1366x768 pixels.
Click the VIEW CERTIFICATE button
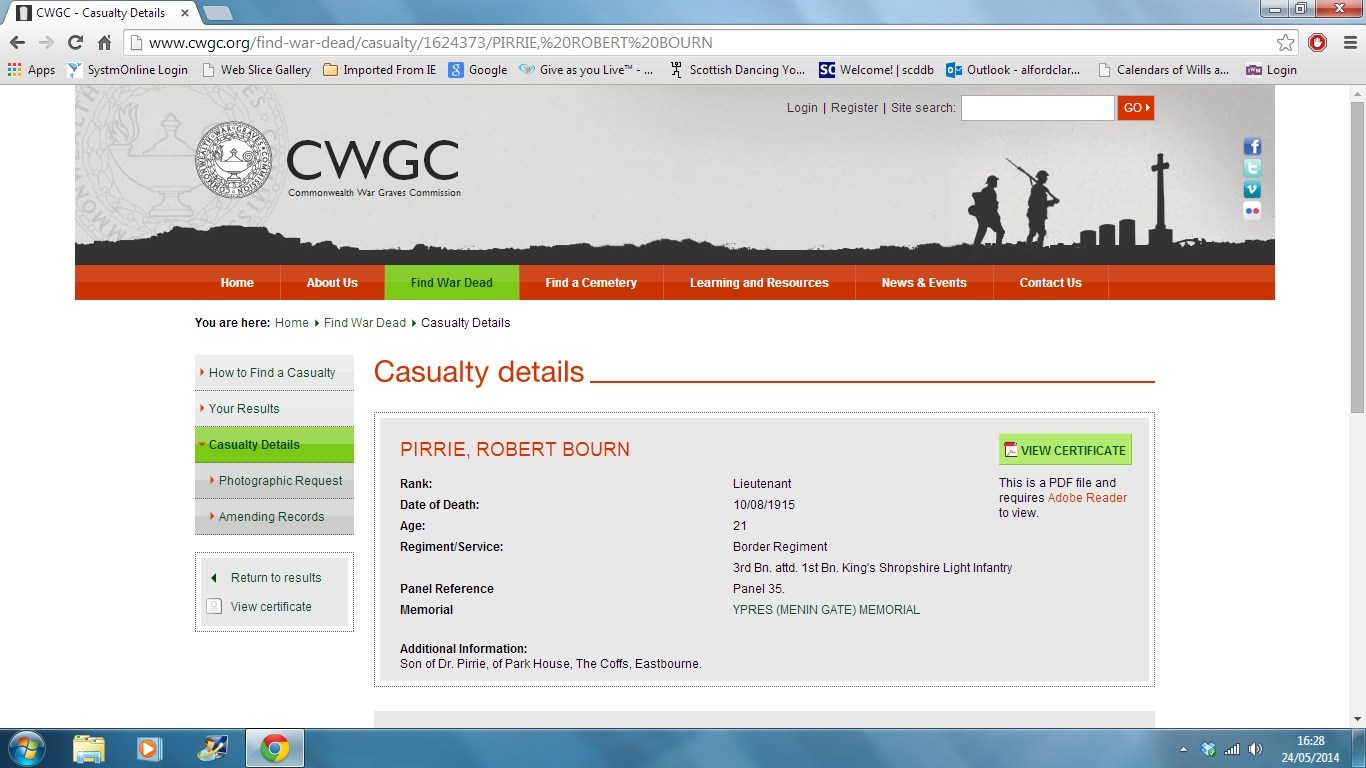(x=1065, y=450)
